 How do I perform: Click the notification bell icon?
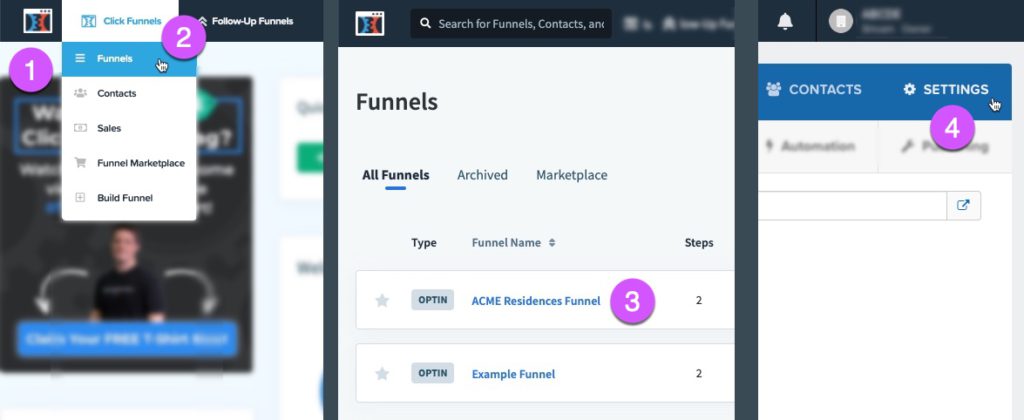(785, 22)
